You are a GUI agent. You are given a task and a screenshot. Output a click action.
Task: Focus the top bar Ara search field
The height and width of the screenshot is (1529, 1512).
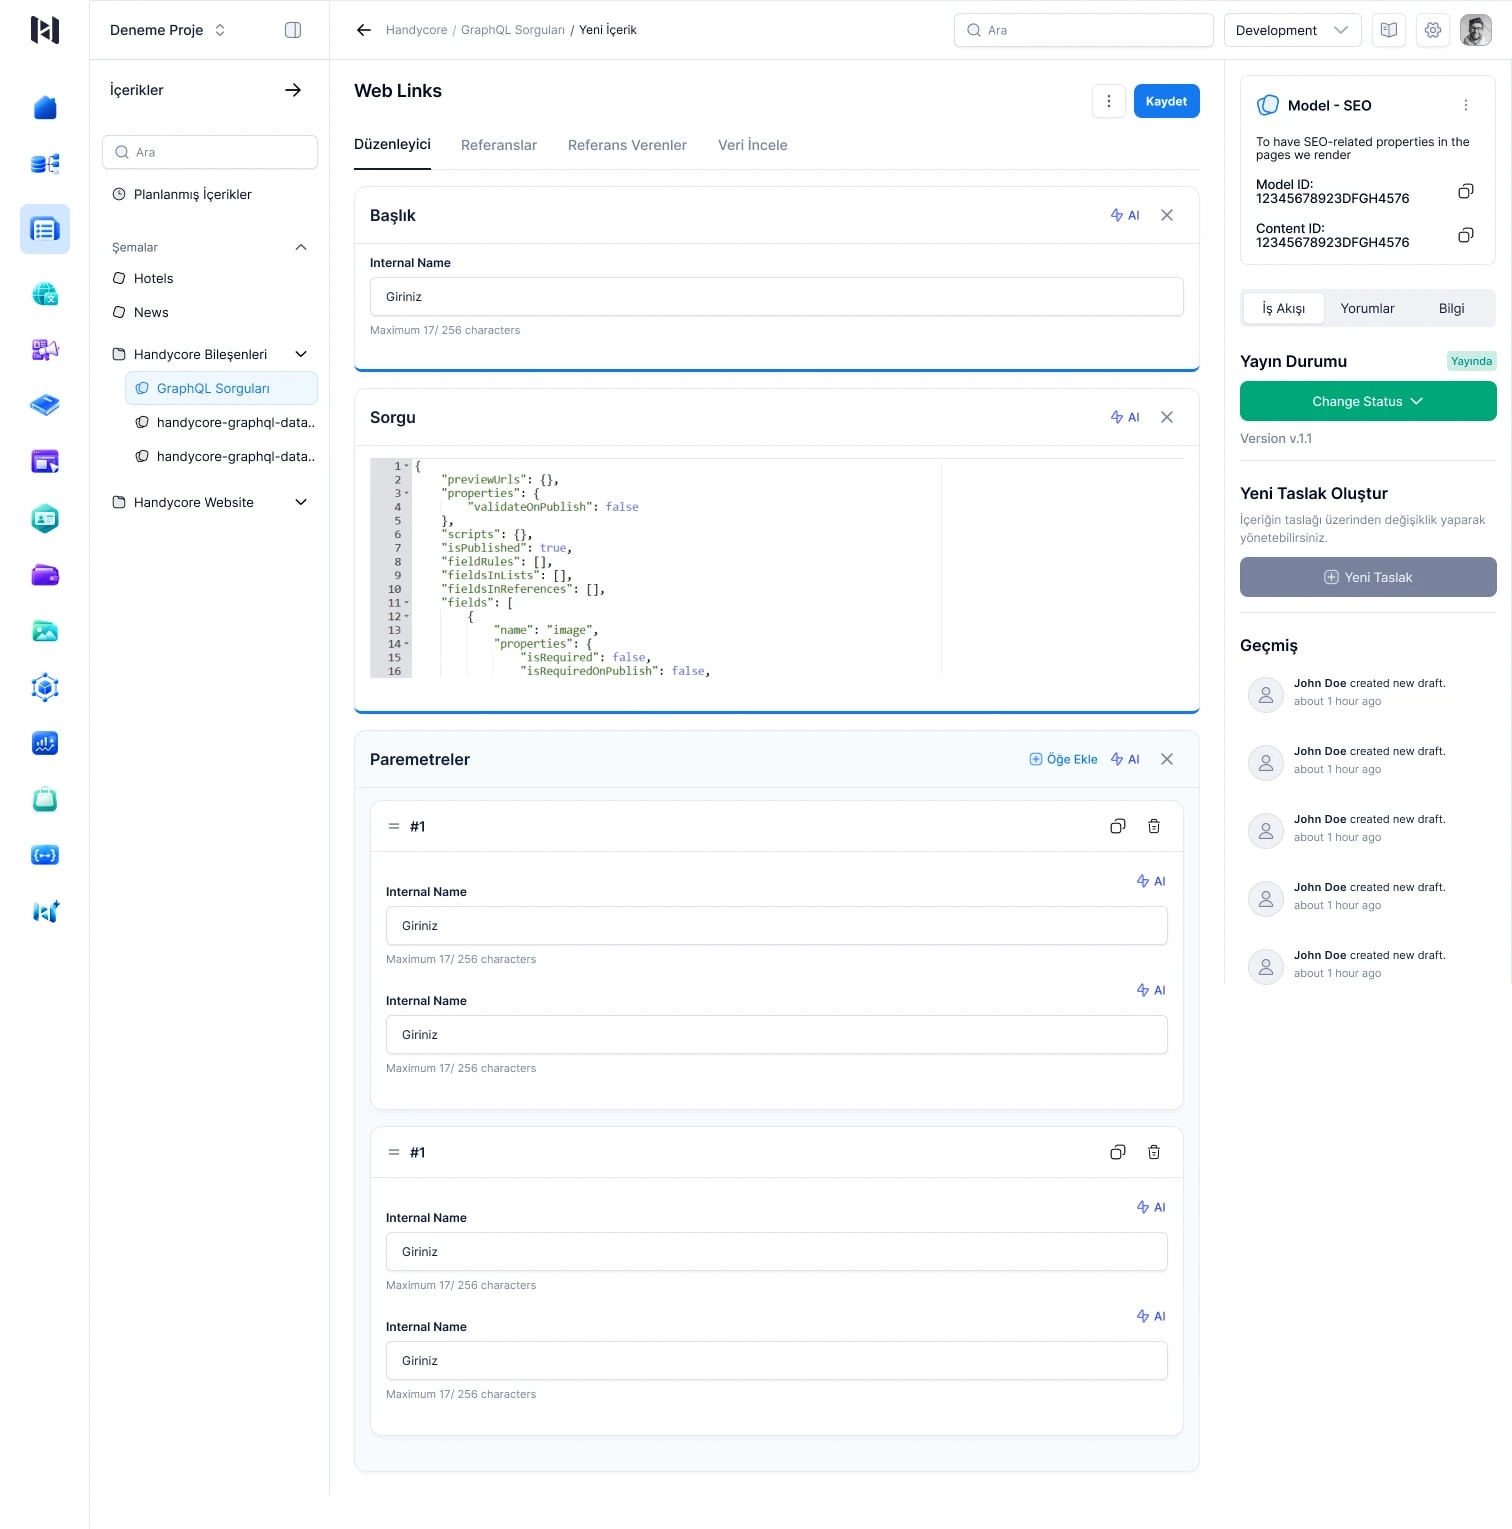tap(1083, 30)
